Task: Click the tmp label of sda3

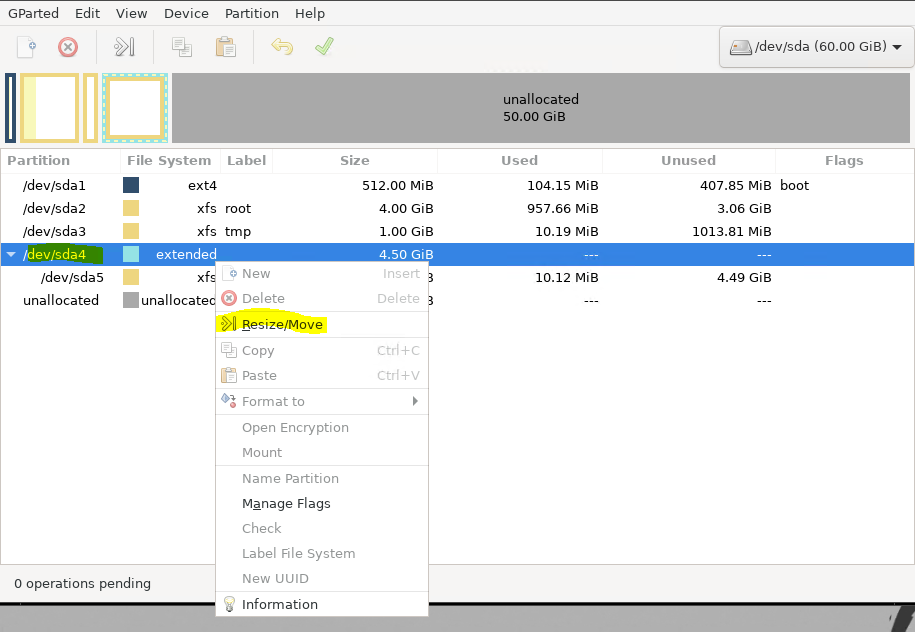Action: (238, 232)
